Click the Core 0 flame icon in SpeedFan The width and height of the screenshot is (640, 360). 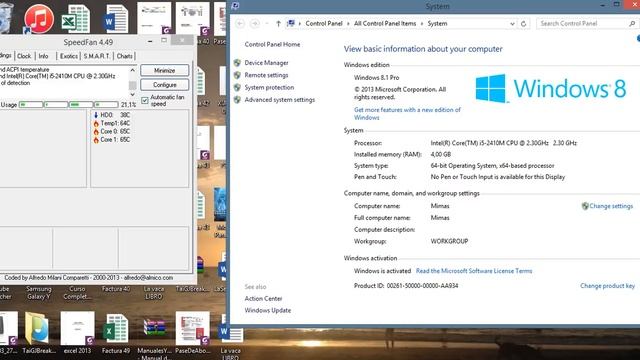pyautogui.click(x=96, y=131)
